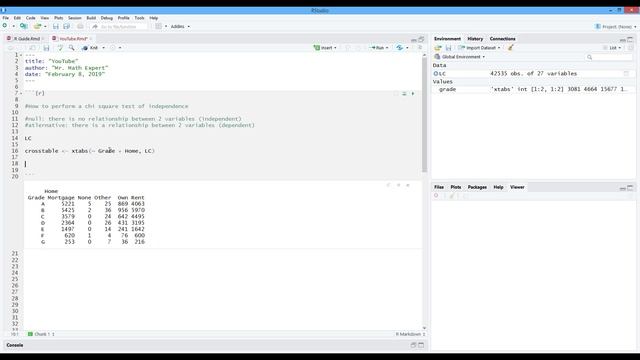Open the Code menu
The width and height of the screenshot is (640, 360).
[31, 18]
